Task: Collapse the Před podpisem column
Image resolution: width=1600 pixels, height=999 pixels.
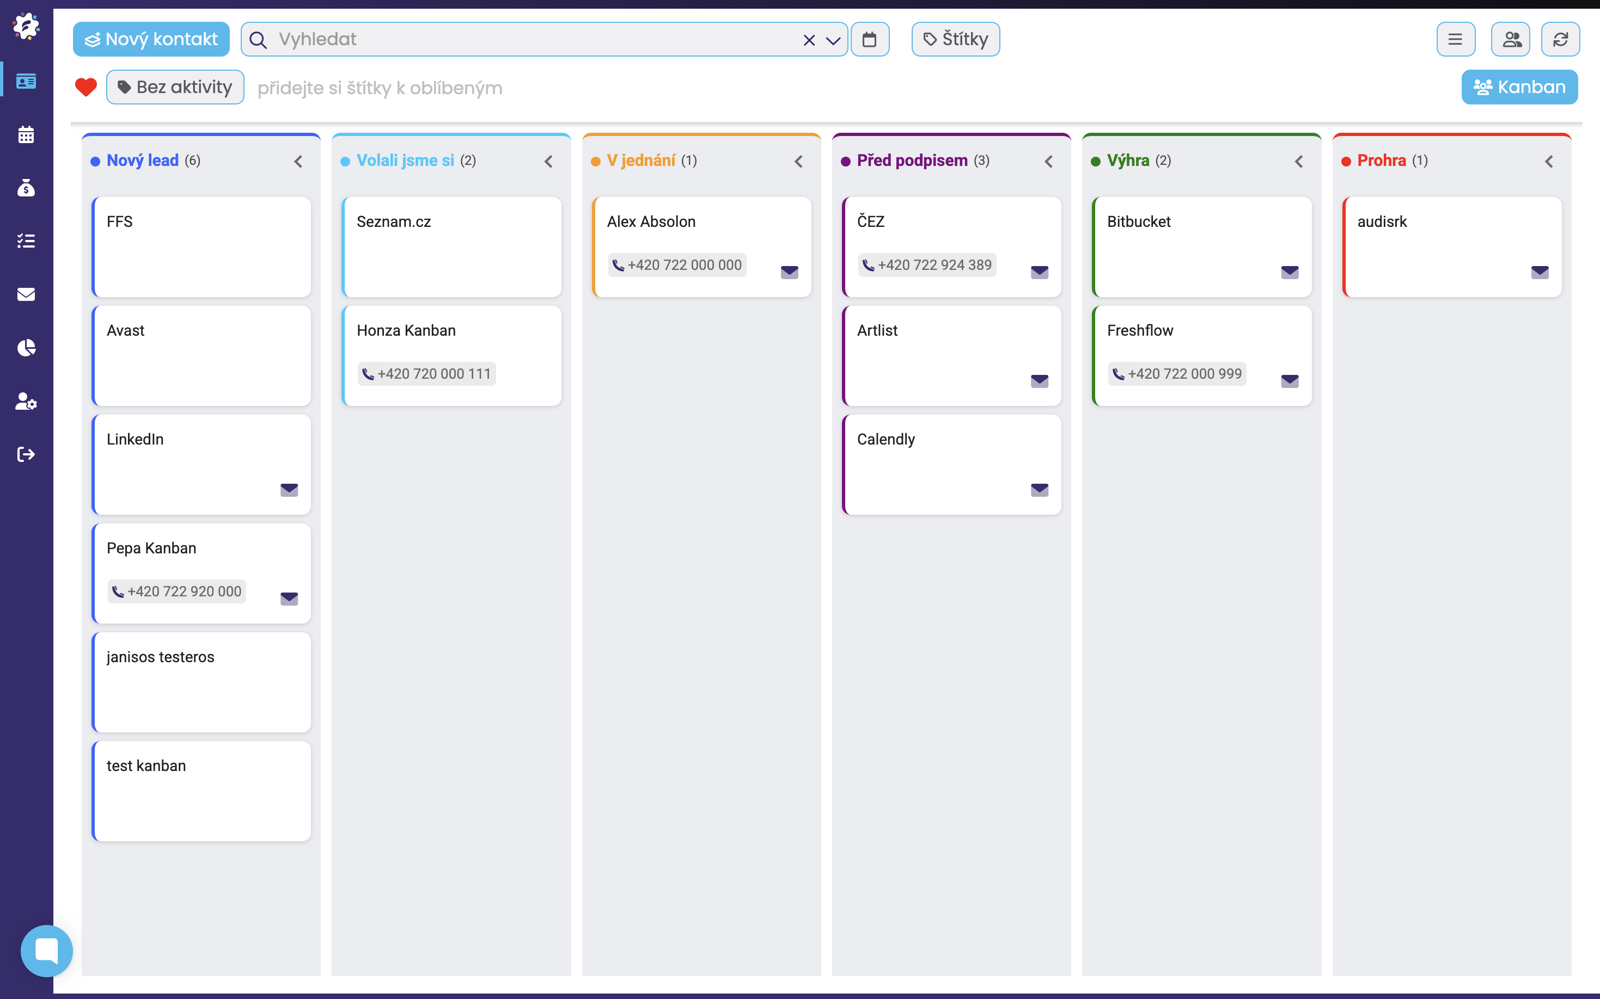Action: (x=1048, y=161)
